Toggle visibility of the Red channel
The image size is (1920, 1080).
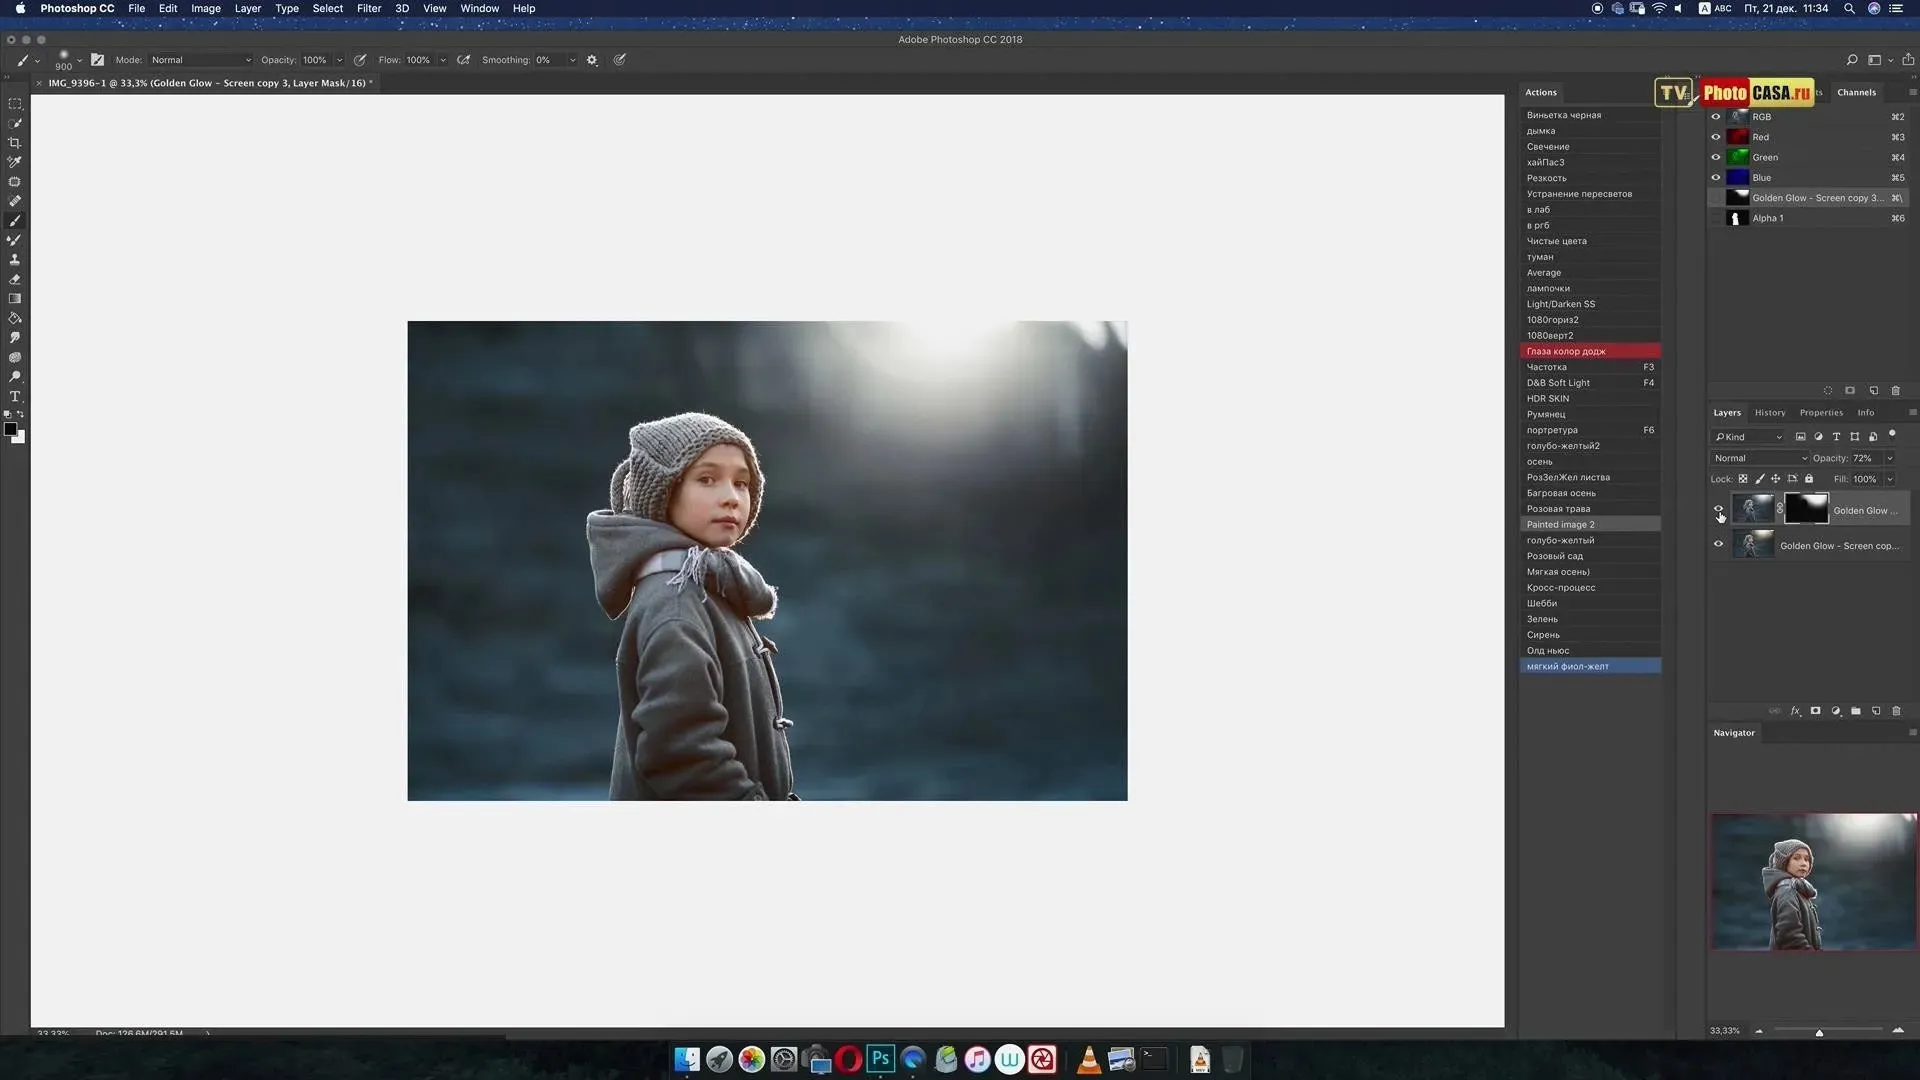[1716, 137]
